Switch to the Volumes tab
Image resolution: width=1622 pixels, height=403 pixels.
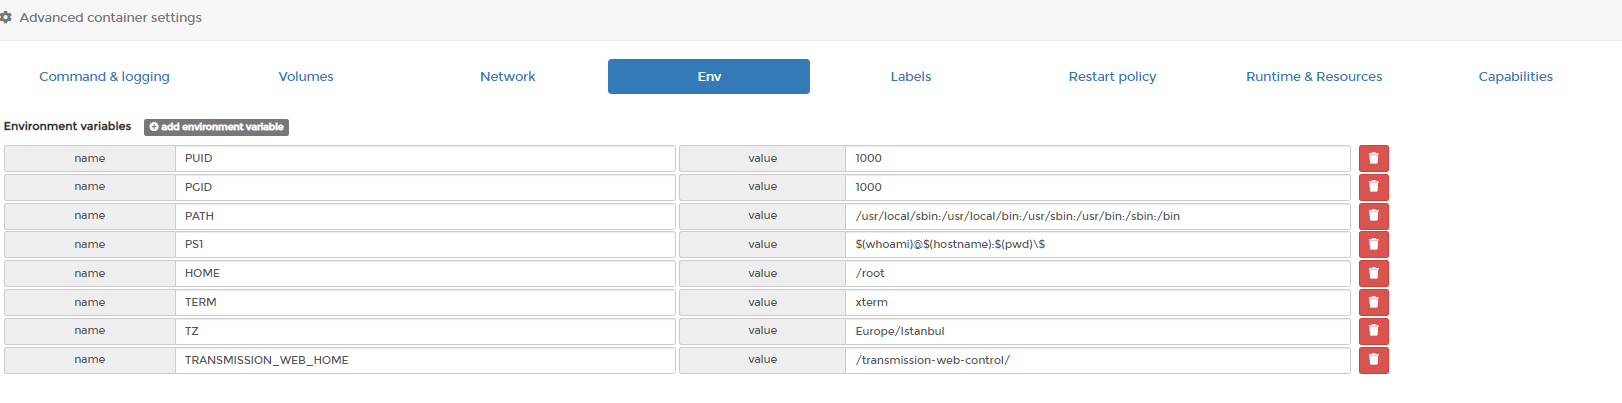306,76
